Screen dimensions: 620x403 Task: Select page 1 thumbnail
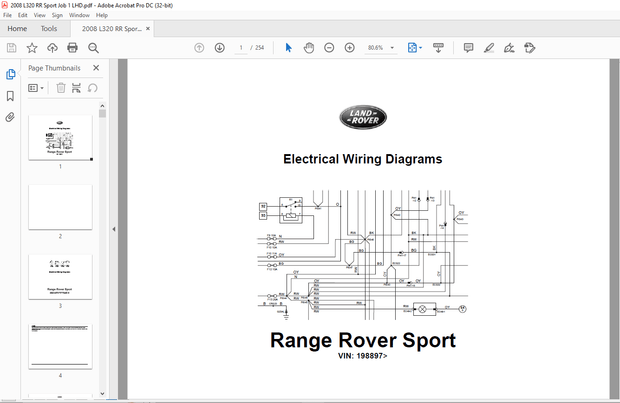60,138
